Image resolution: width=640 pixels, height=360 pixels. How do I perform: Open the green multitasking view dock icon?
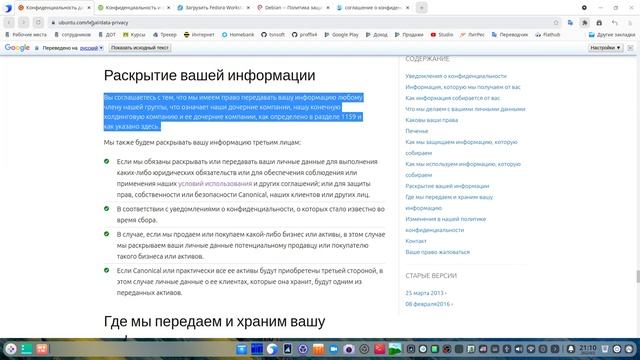pos(27,349)
